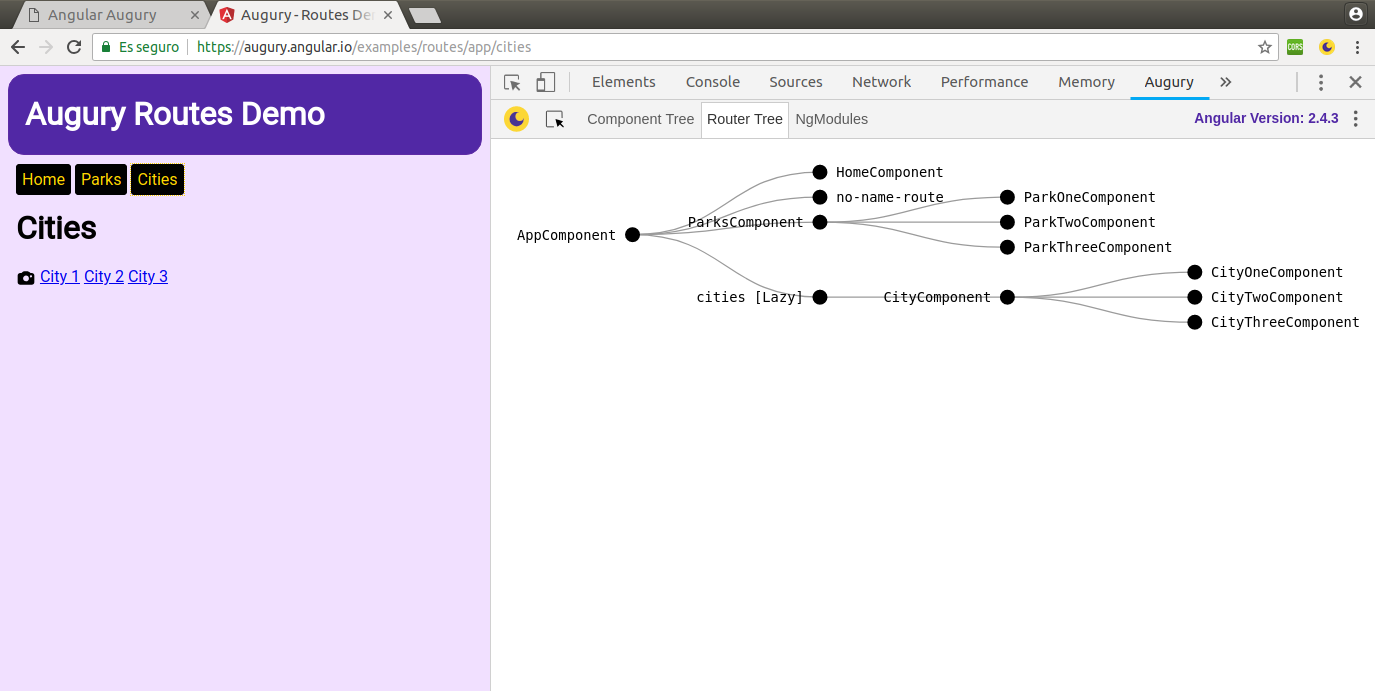Click DevTools select-element inspector icon
The width and height of the screenshot is (1375, 691).
(512, 82)
